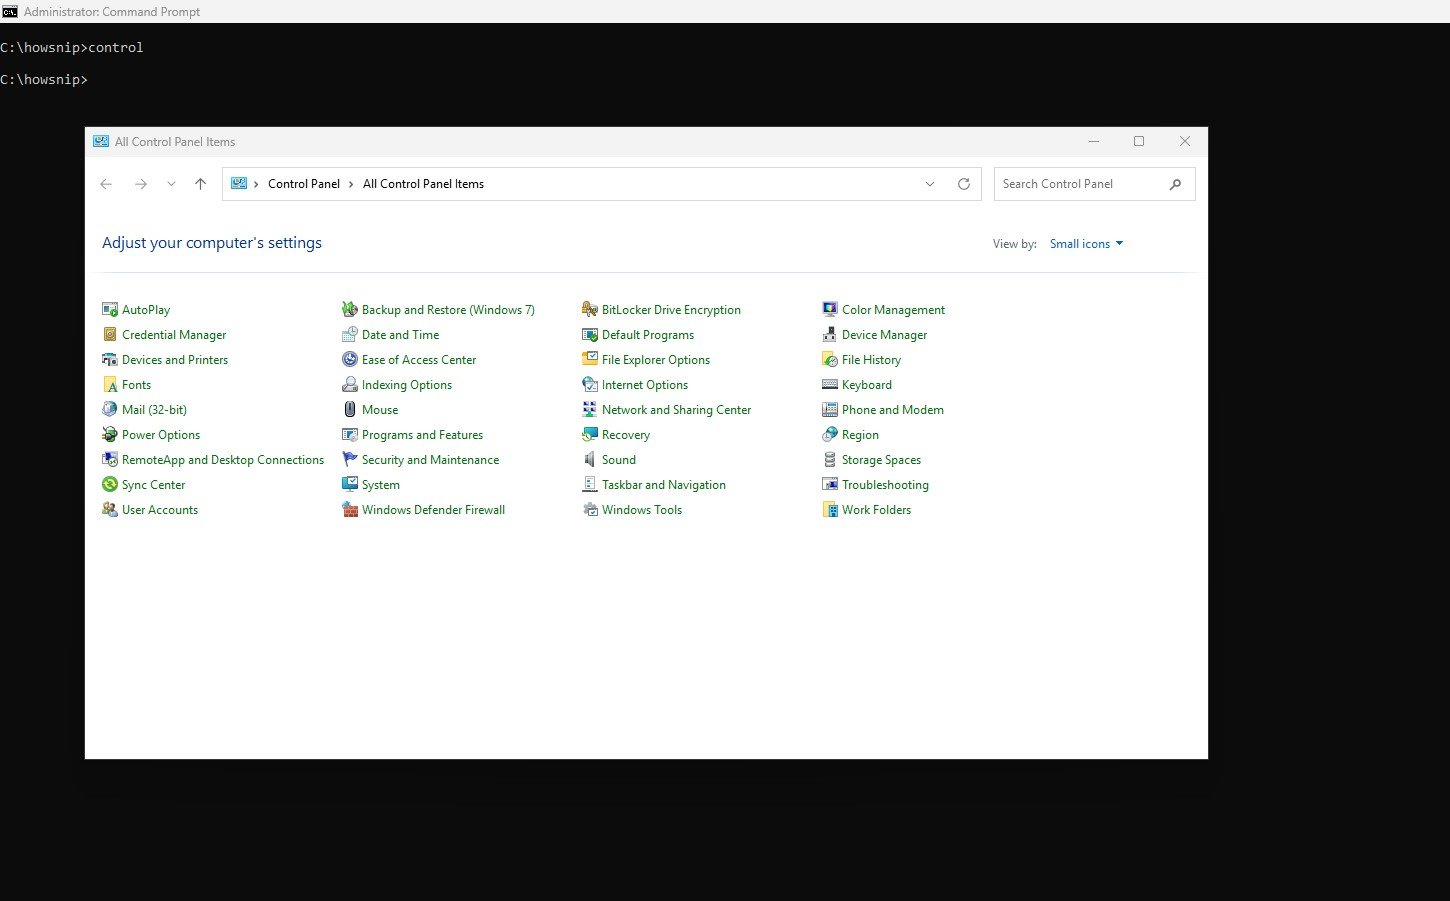
Task: Open the View by Small icons dropdown
Action: tap(1086, 244)
